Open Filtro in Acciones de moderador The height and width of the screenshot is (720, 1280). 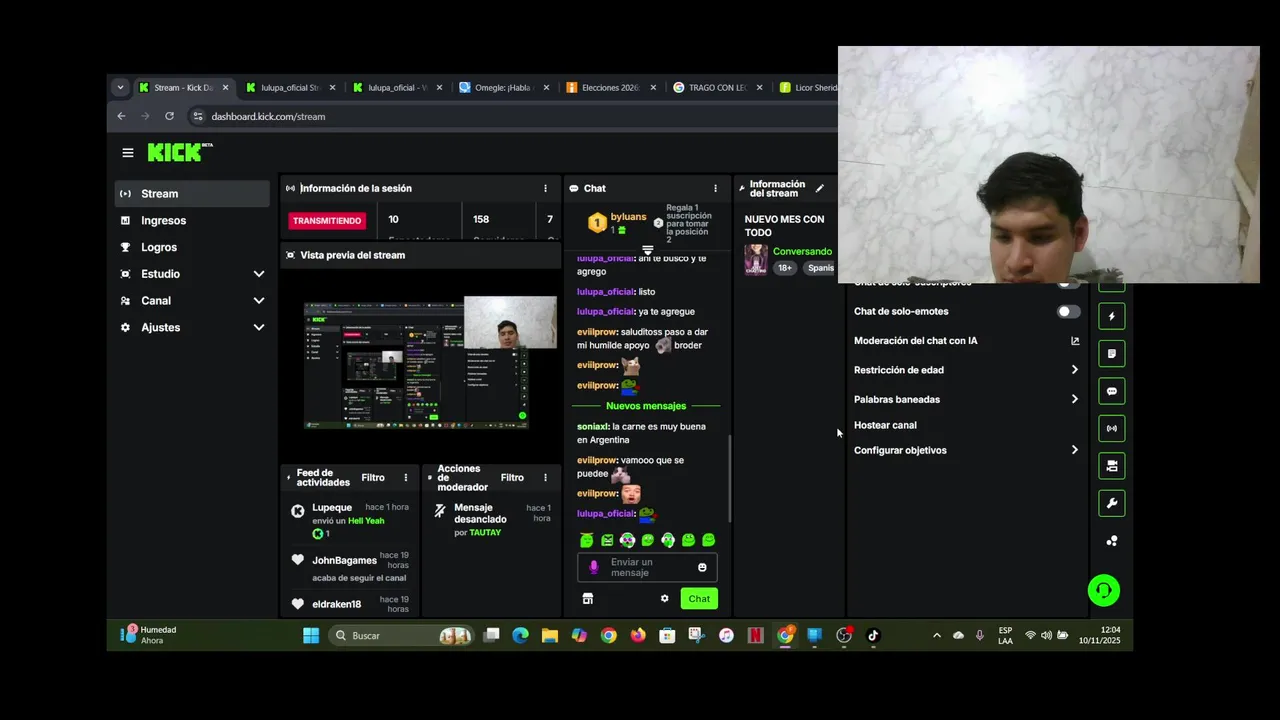(512, 478)
